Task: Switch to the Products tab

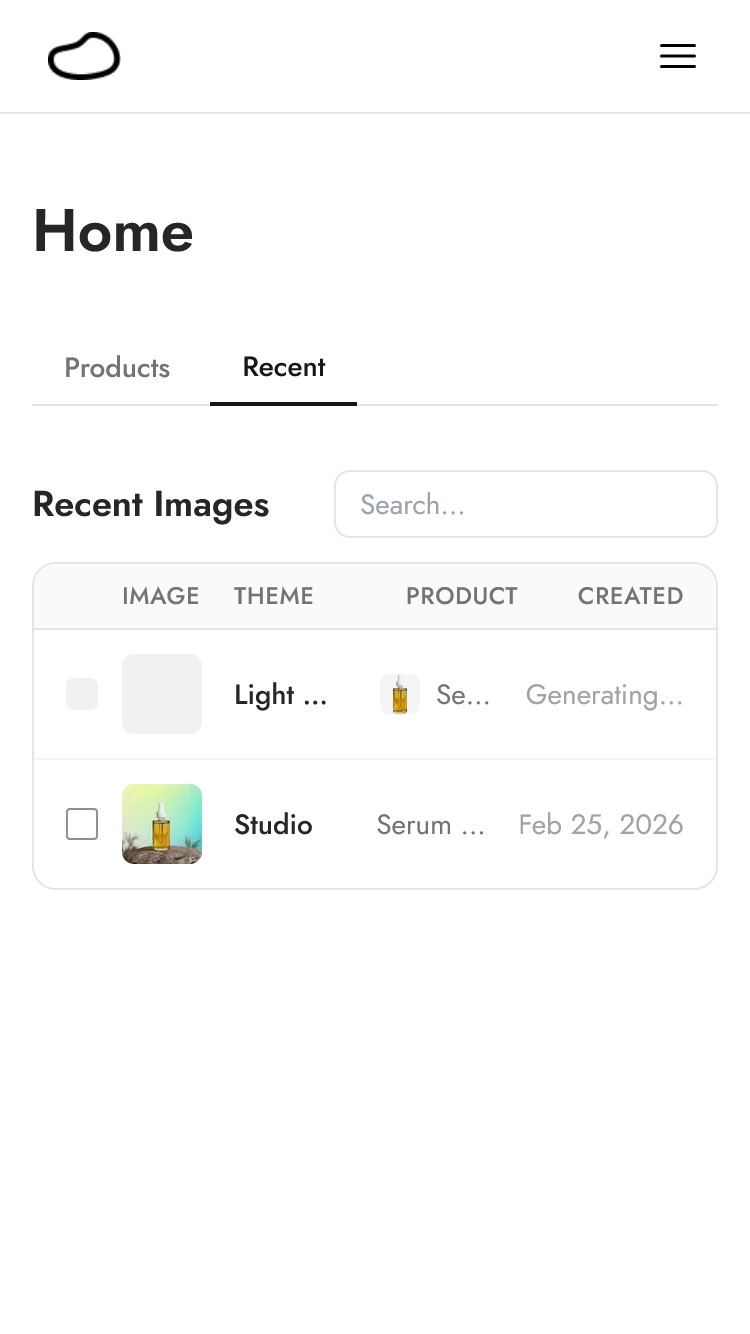Action: click(x=117, y=368)
